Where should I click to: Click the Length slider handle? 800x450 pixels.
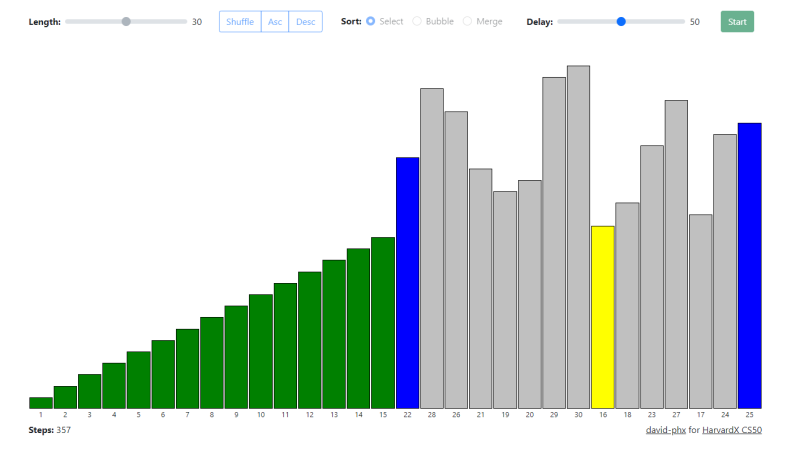pos(126,21)
